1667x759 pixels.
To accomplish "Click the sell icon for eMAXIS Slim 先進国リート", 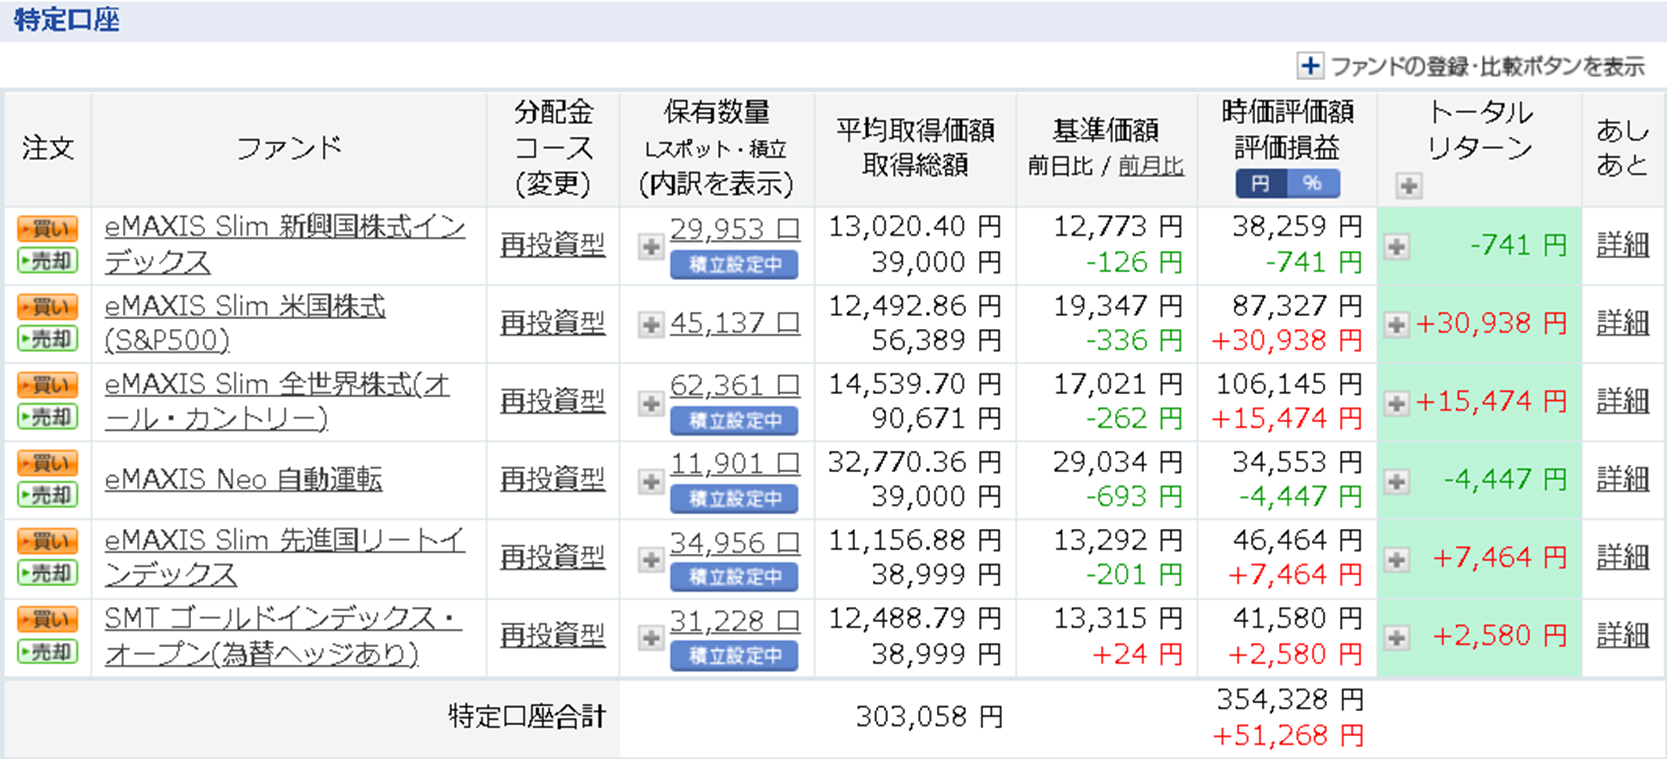I will 47,573.
